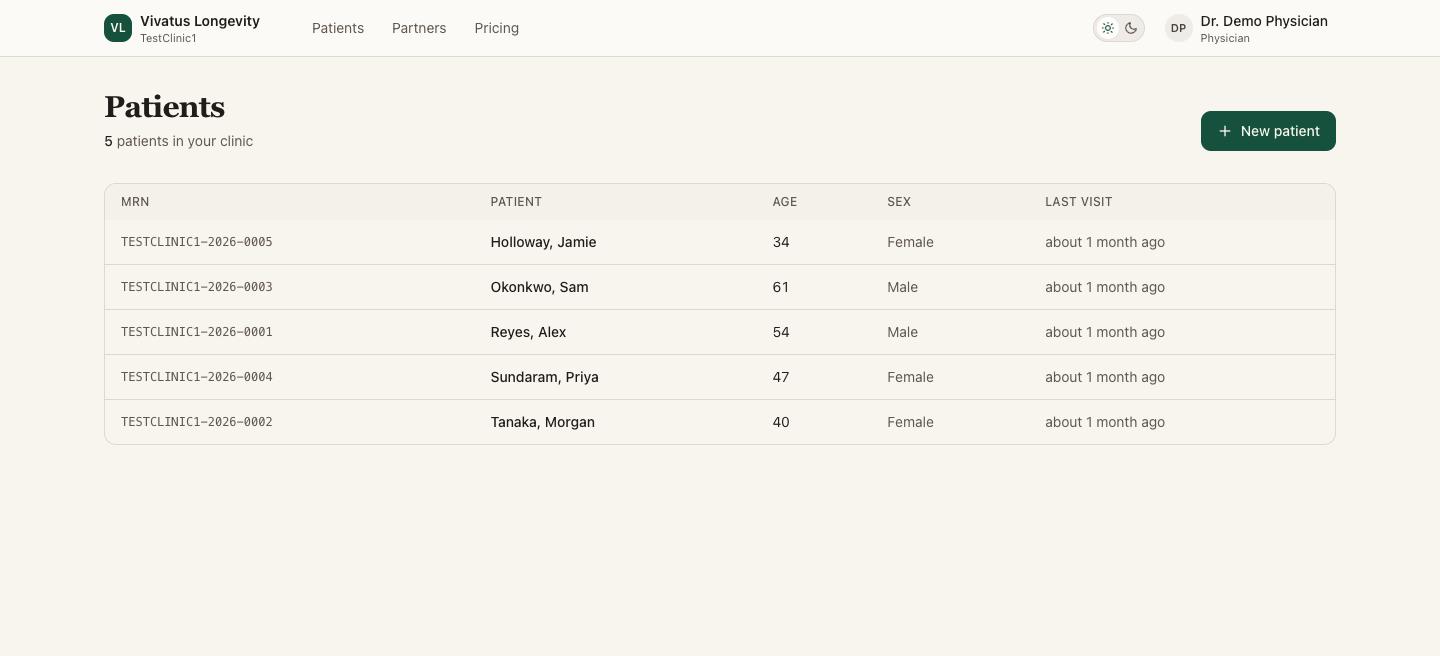The height and width of the screenshot is (656, 1440).
Task: Click Physician role label
Action: 1225,39
